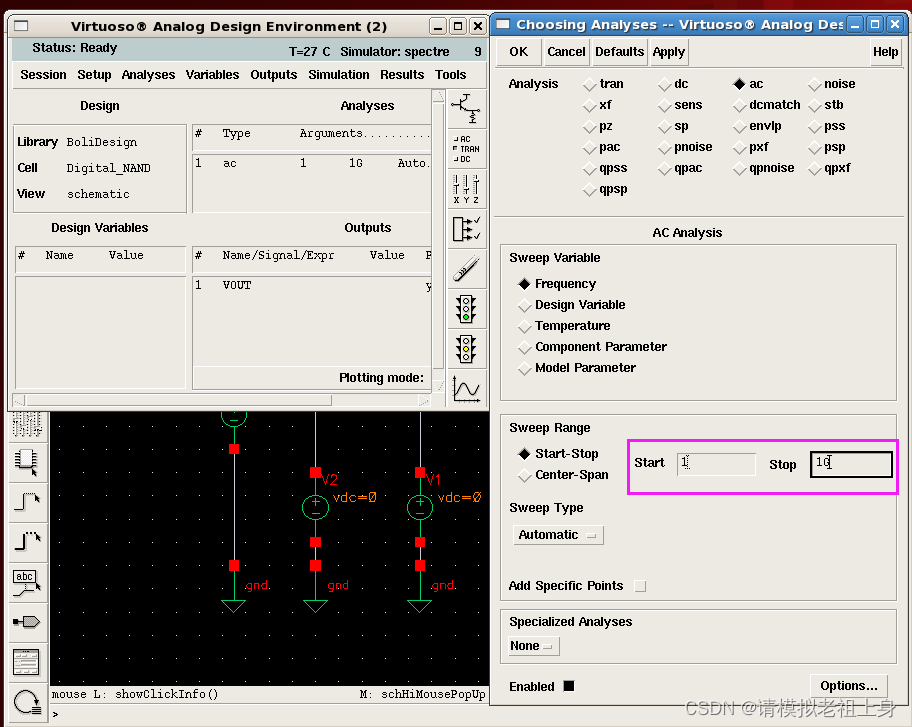This screenshot has width=912, height=727.
Task: Click the setup outputs icon
Action: (x=466, y=229)
